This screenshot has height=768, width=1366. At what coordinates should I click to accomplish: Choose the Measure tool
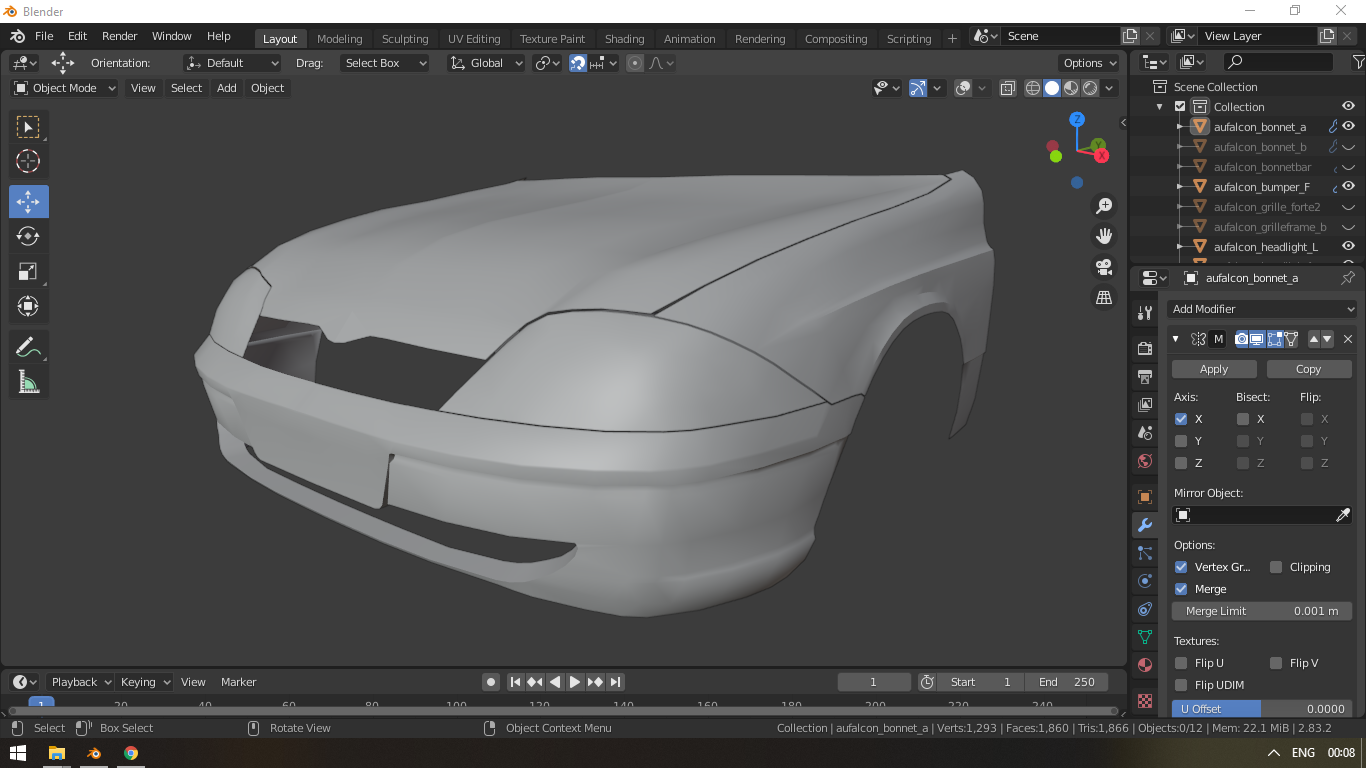(x=28, y=381)
